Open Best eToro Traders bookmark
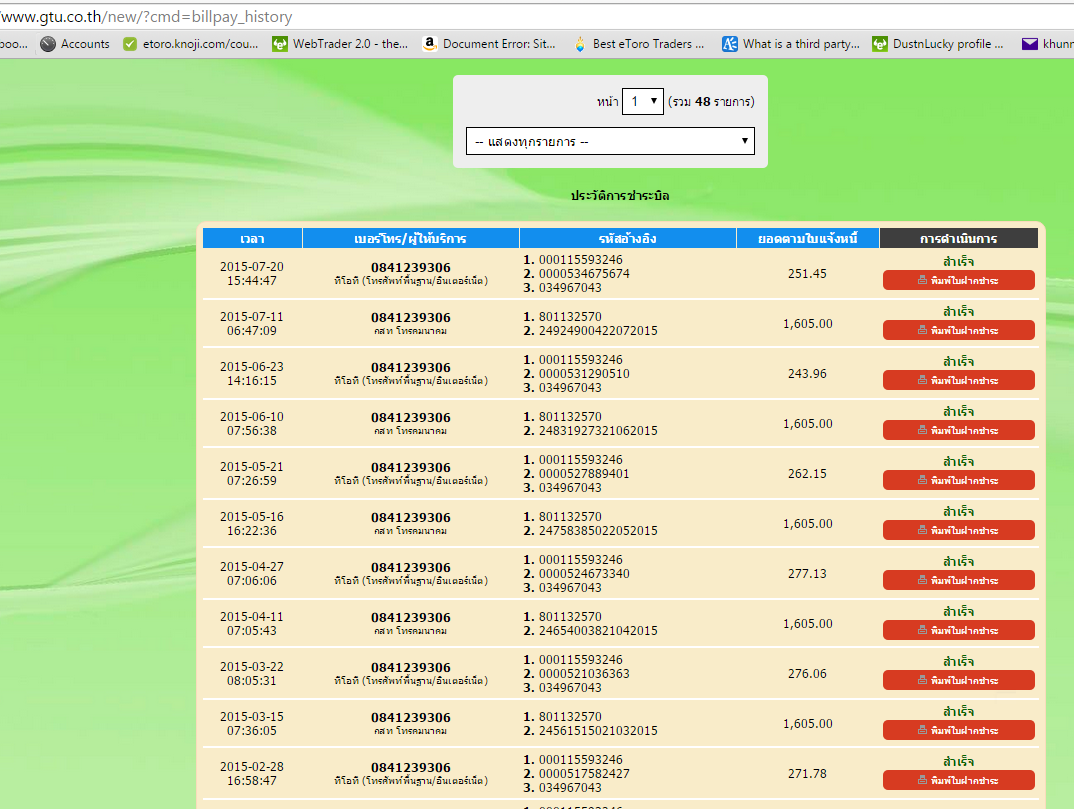This screenshot has width=1074, height=809. pos(638,44)
